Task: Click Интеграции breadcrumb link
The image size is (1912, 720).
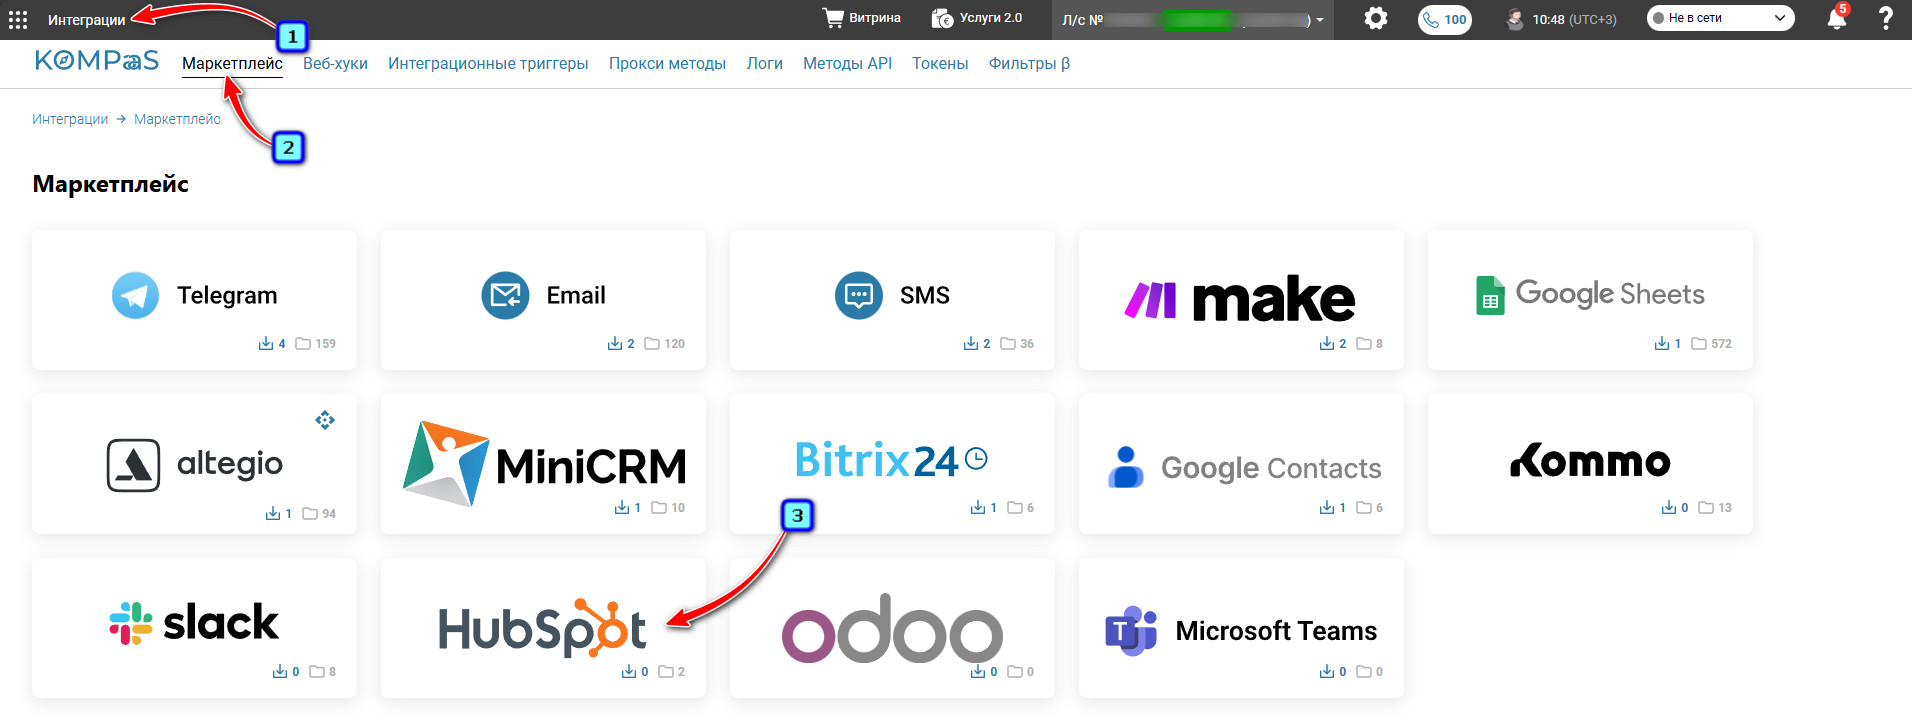Action: [70, 119]
